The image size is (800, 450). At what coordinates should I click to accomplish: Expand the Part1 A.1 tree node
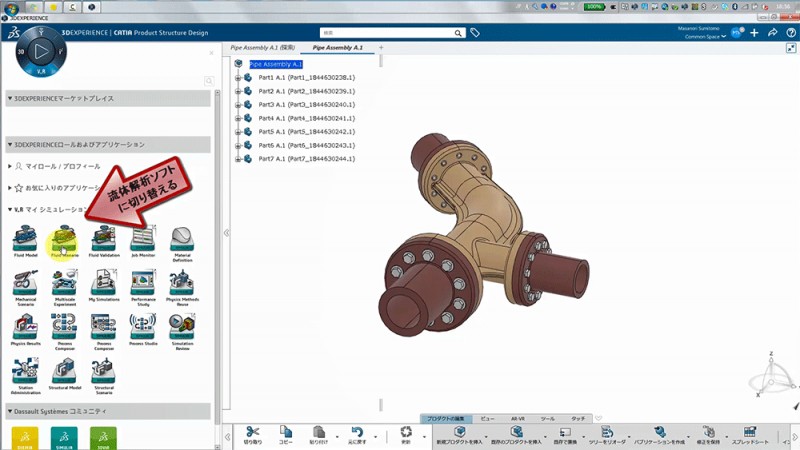coord(238,78)
